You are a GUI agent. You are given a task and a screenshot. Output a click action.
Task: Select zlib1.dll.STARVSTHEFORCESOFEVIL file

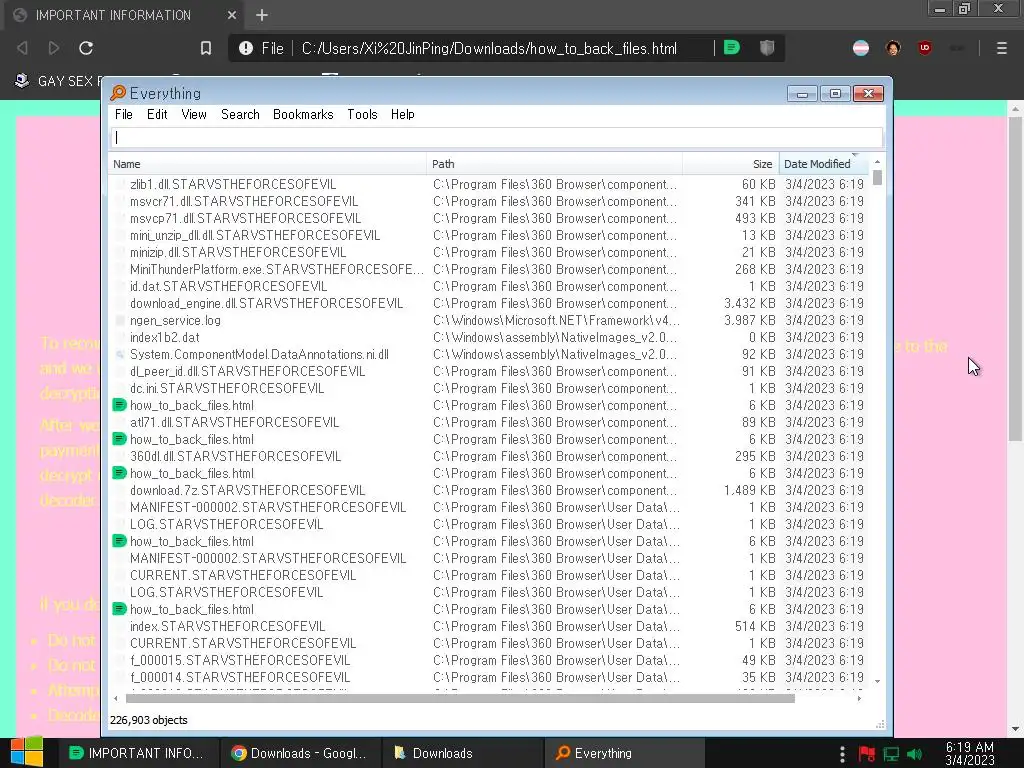pos(233,185)
